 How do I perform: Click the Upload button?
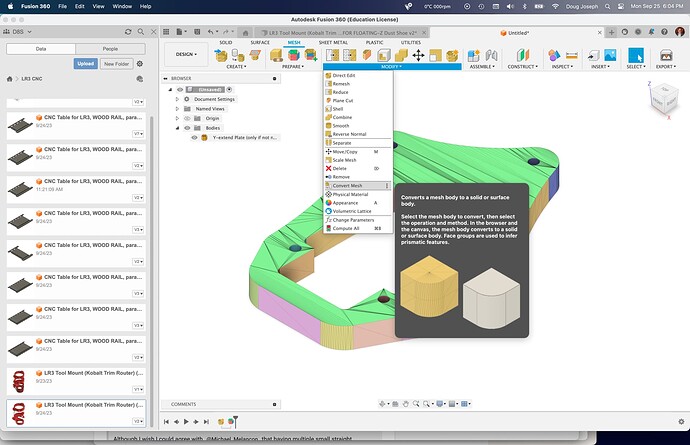85,64
